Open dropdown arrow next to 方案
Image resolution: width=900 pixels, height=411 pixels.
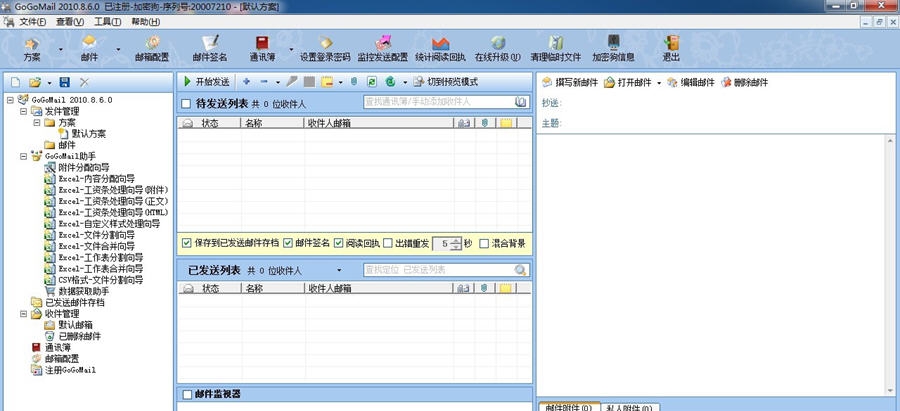coord(60,49)
